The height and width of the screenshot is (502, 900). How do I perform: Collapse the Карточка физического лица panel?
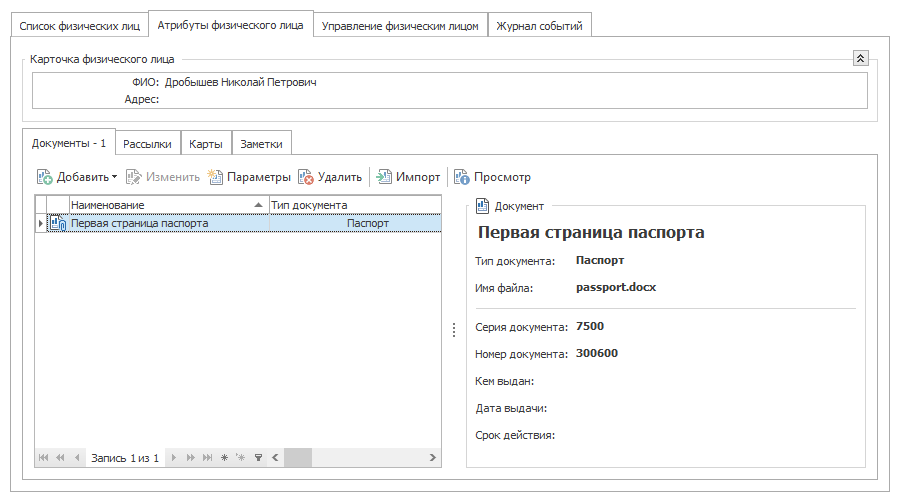tap(860, 58)
